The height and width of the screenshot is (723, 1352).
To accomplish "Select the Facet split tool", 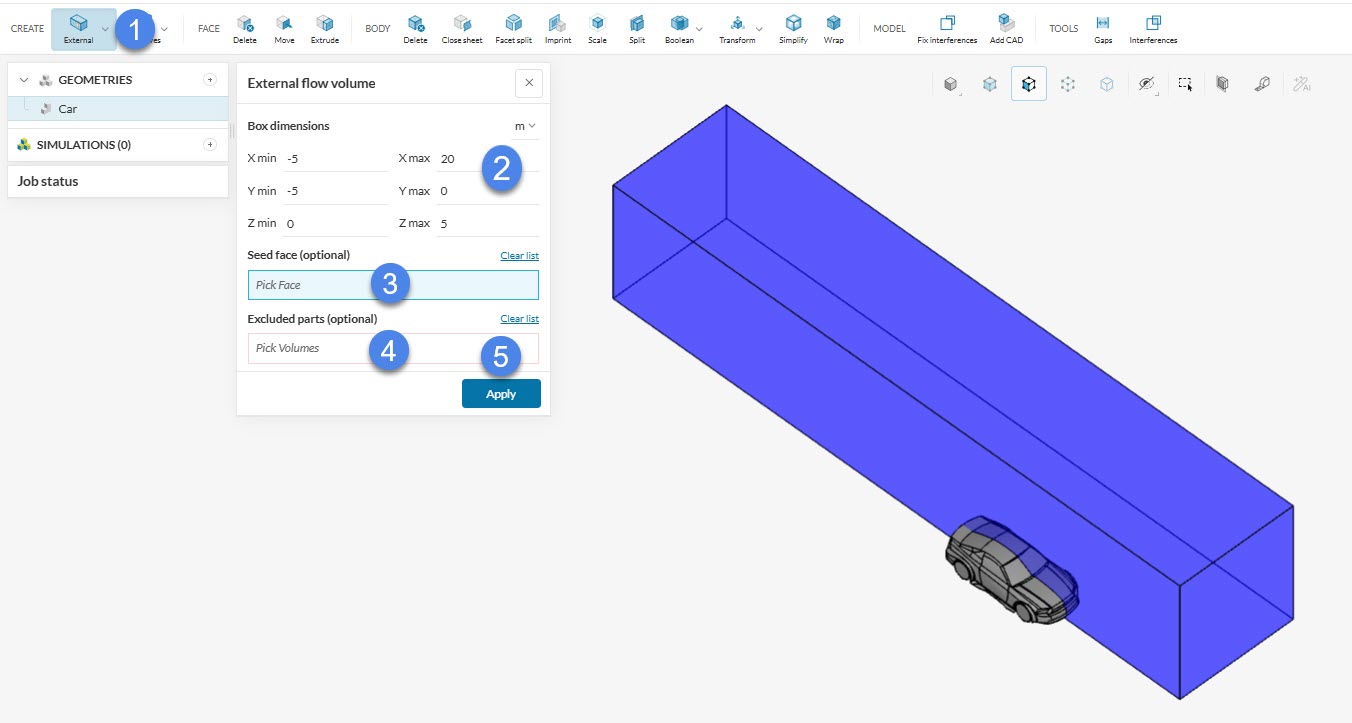I will [x=514, y=29].
